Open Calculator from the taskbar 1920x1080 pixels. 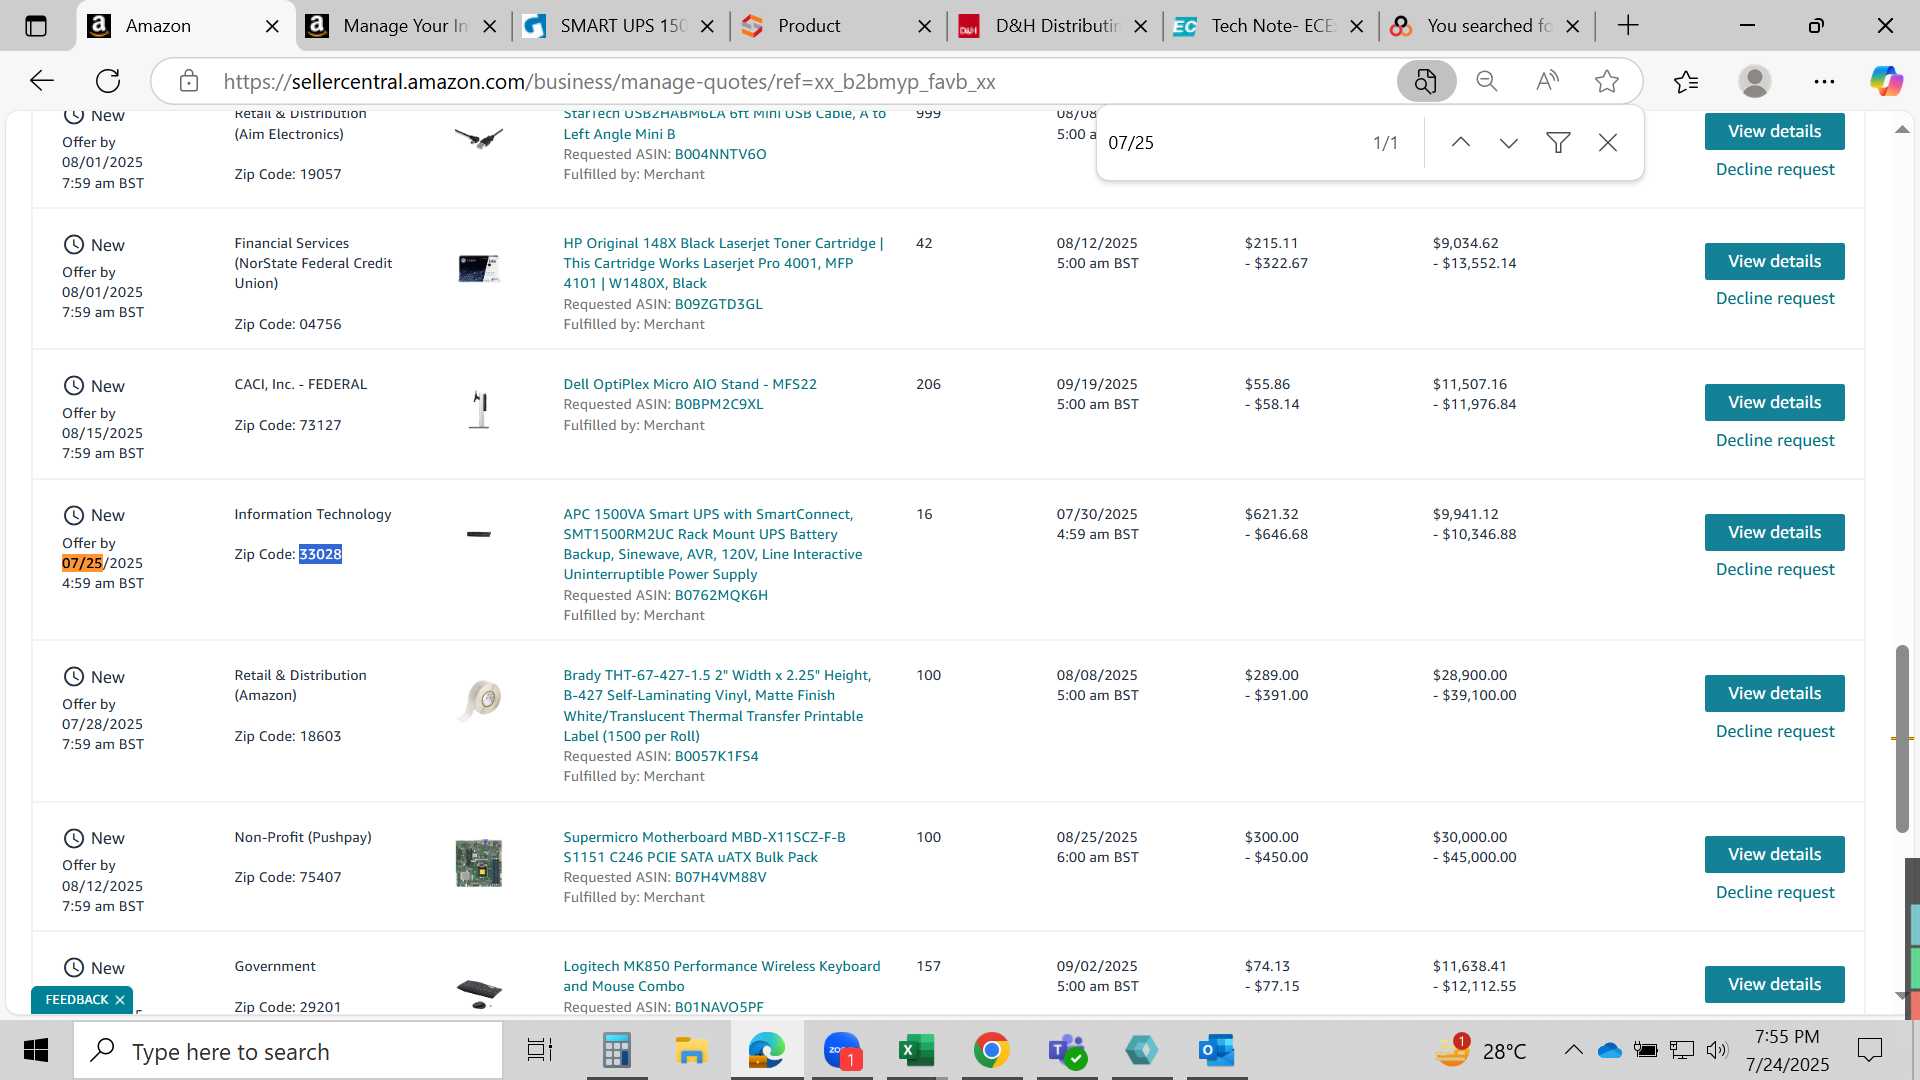616,1051
